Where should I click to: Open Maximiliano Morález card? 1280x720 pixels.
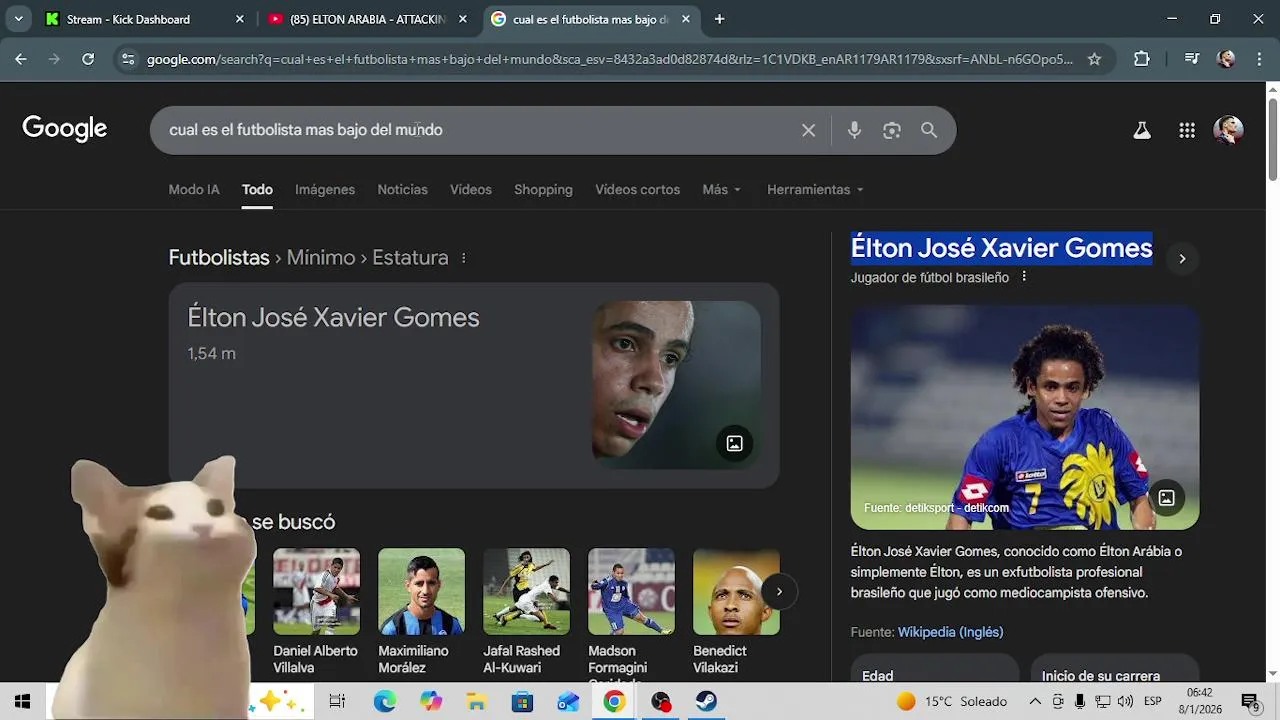pyautogui.click(x=421, y=612)
